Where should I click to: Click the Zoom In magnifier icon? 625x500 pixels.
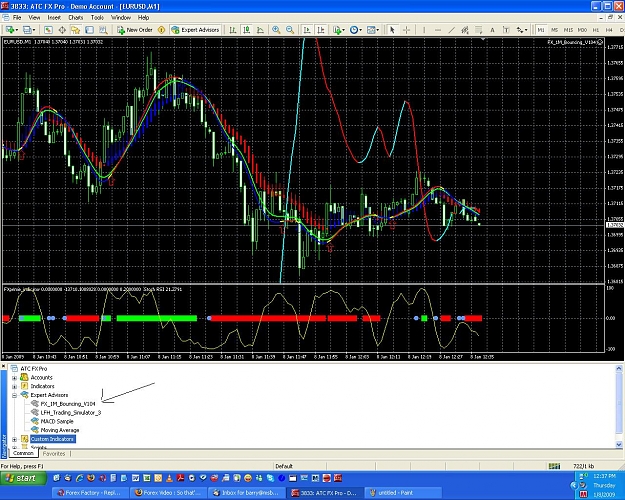click(276, 30)
